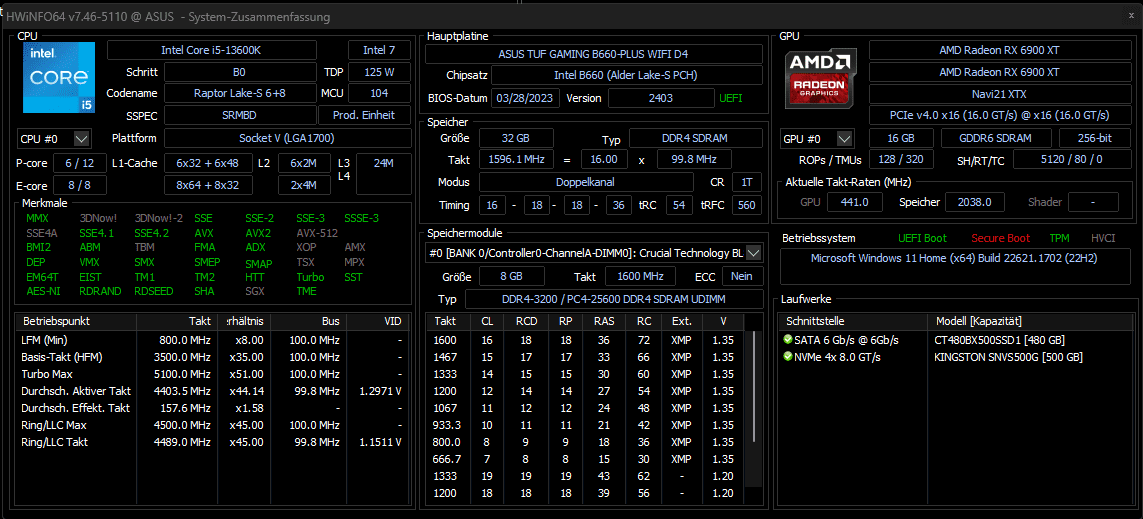
Task: Open the GPU #0 selector dropdown
Action: point(844,138)
